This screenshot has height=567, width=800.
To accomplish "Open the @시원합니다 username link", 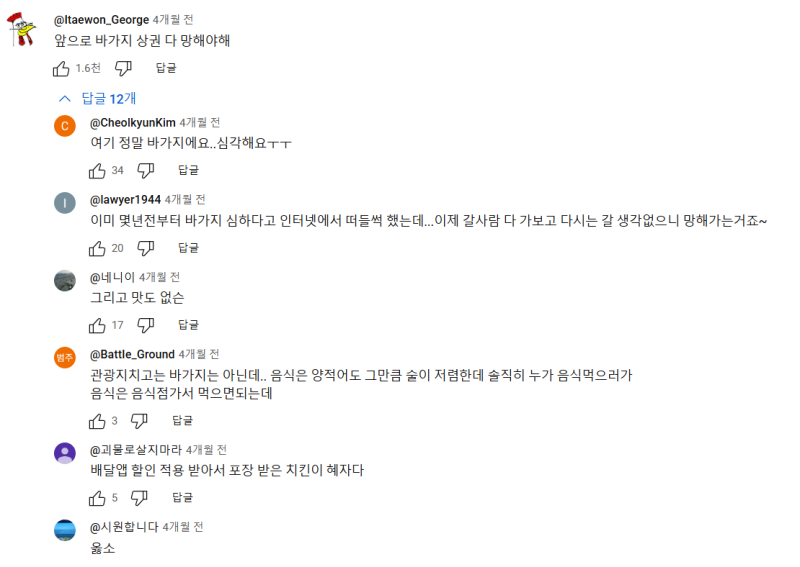I will [124, 527].
